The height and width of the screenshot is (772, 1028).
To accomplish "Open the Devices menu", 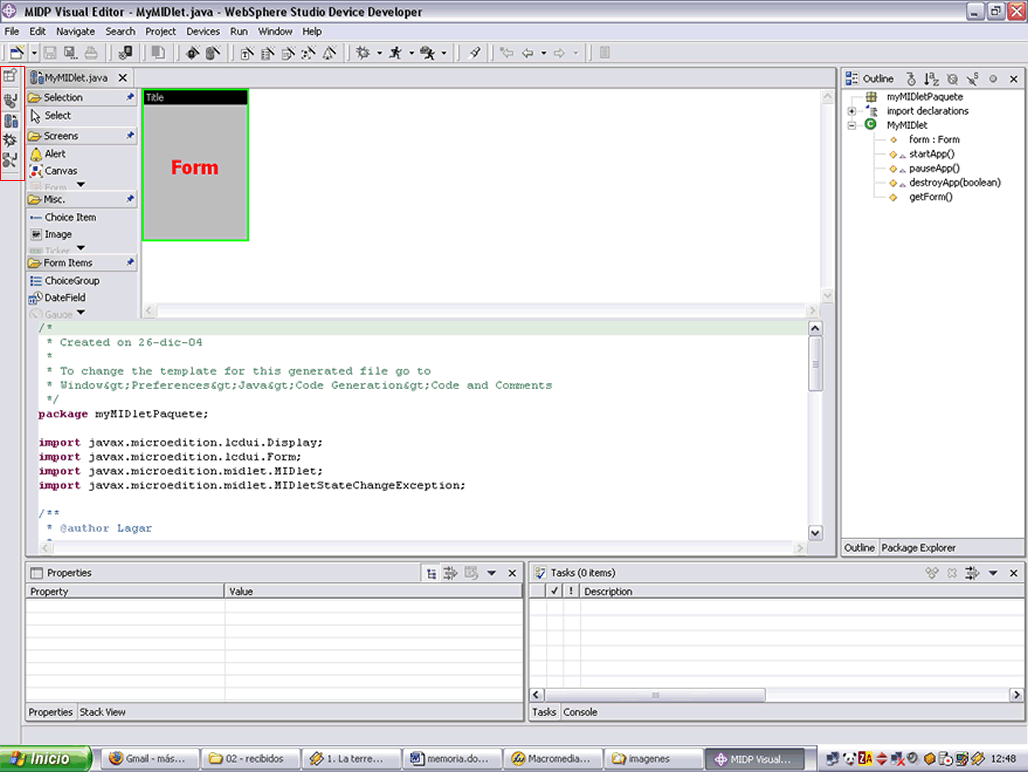I will click(x=203, y=31).
